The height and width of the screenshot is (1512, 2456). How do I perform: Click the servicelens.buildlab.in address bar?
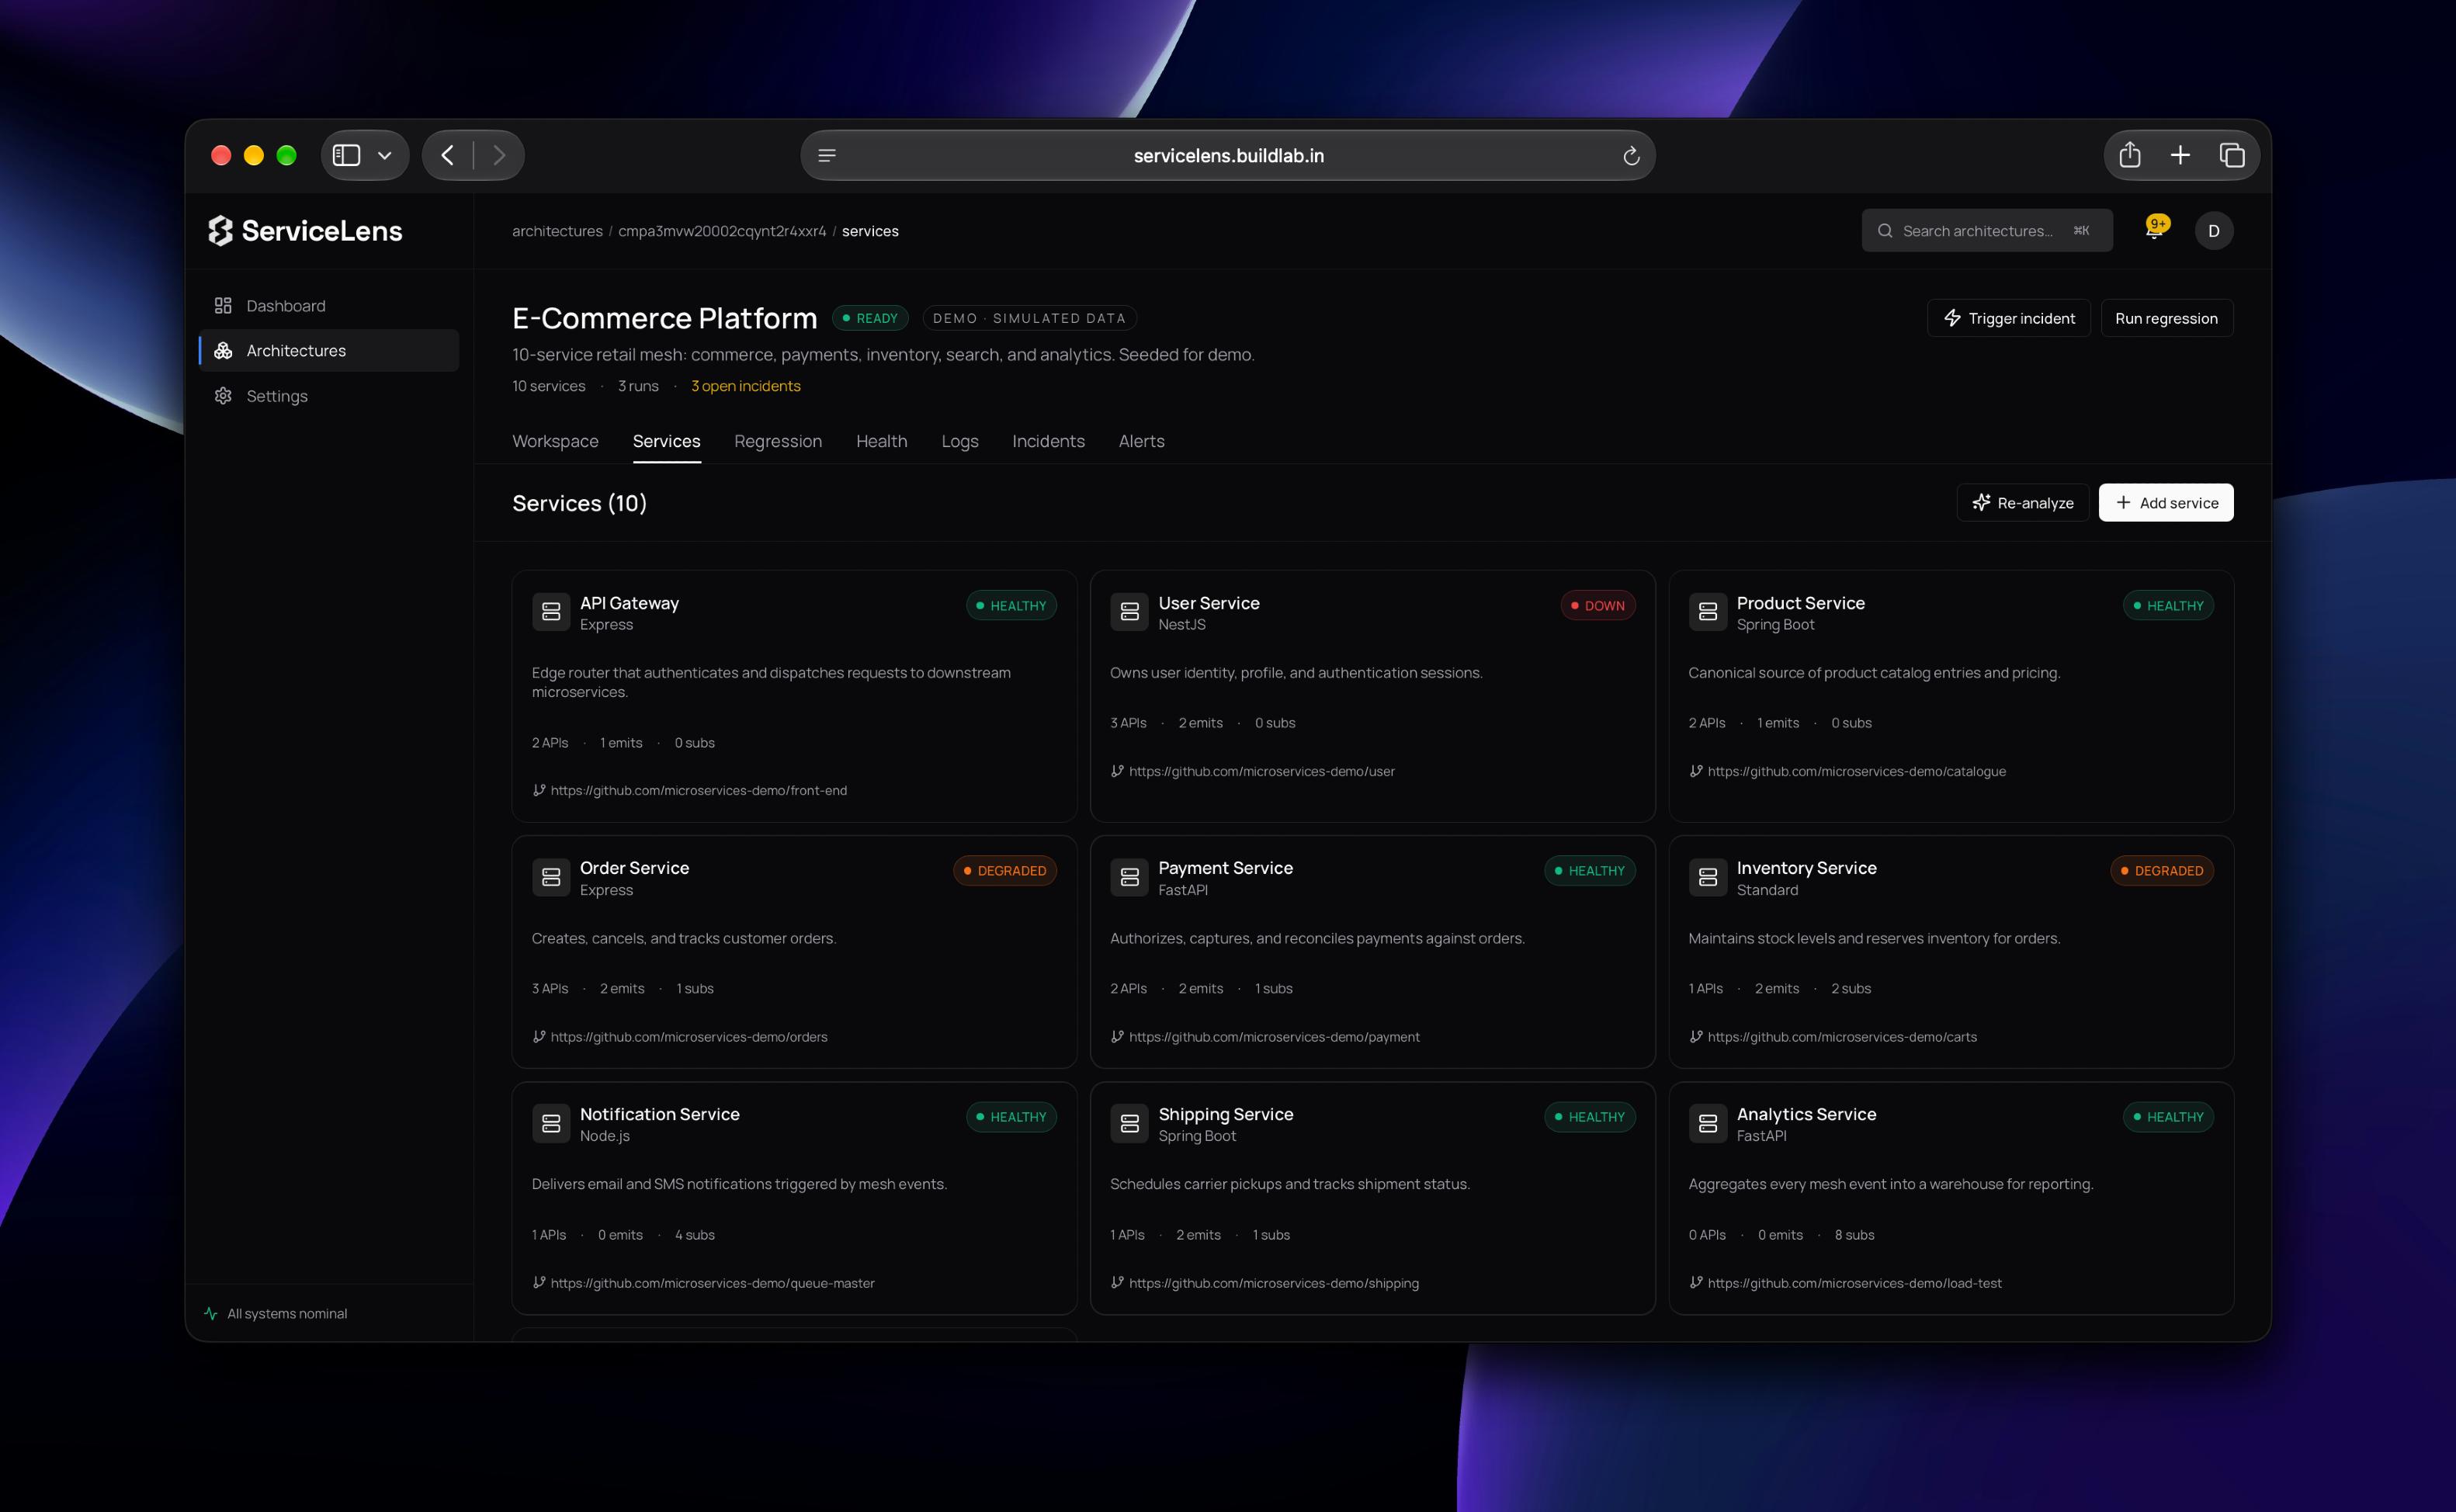(x=1228, y=156)
